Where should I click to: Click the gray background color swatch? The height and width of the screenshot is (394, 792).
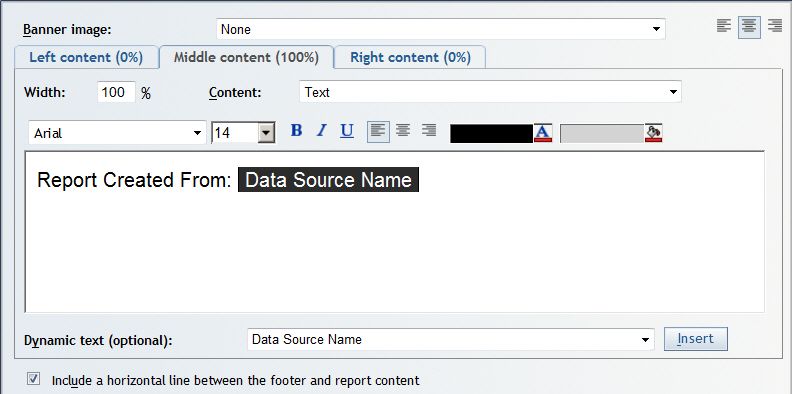(602, 134)
